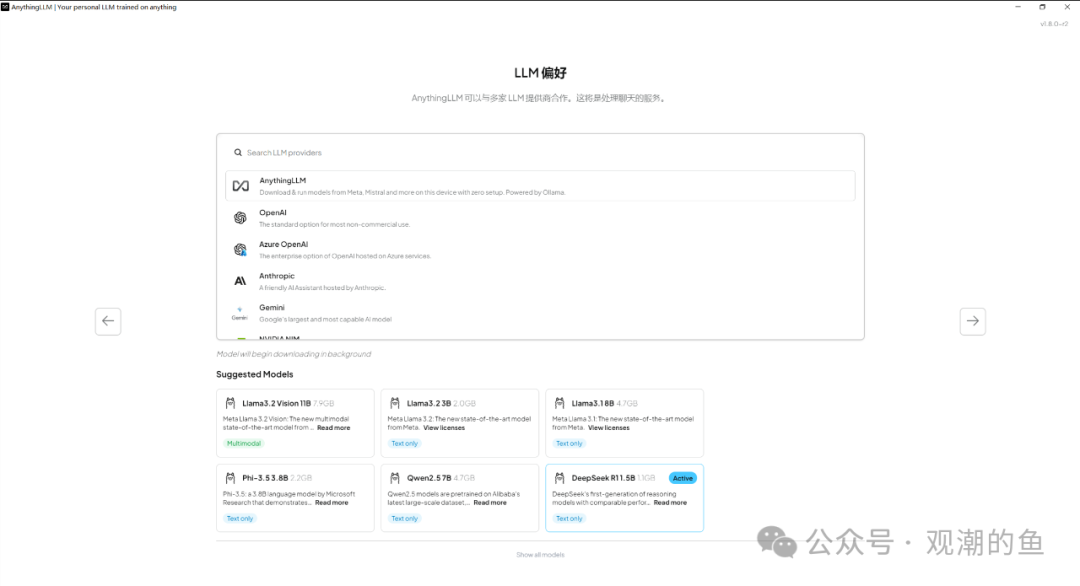This screenshot has height=586, width=1080.
Task: Select the OpenAI provider row
Action: [x=540, y=218]
